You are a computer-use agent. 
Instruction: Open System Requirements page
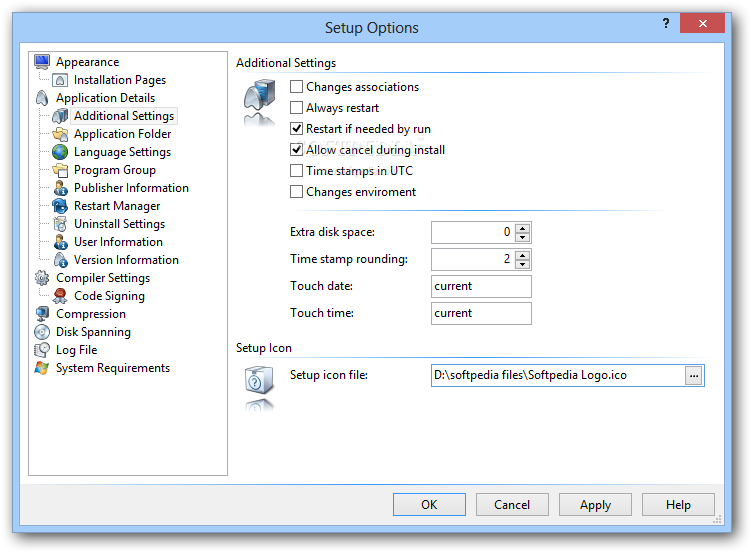coord(113,368)
